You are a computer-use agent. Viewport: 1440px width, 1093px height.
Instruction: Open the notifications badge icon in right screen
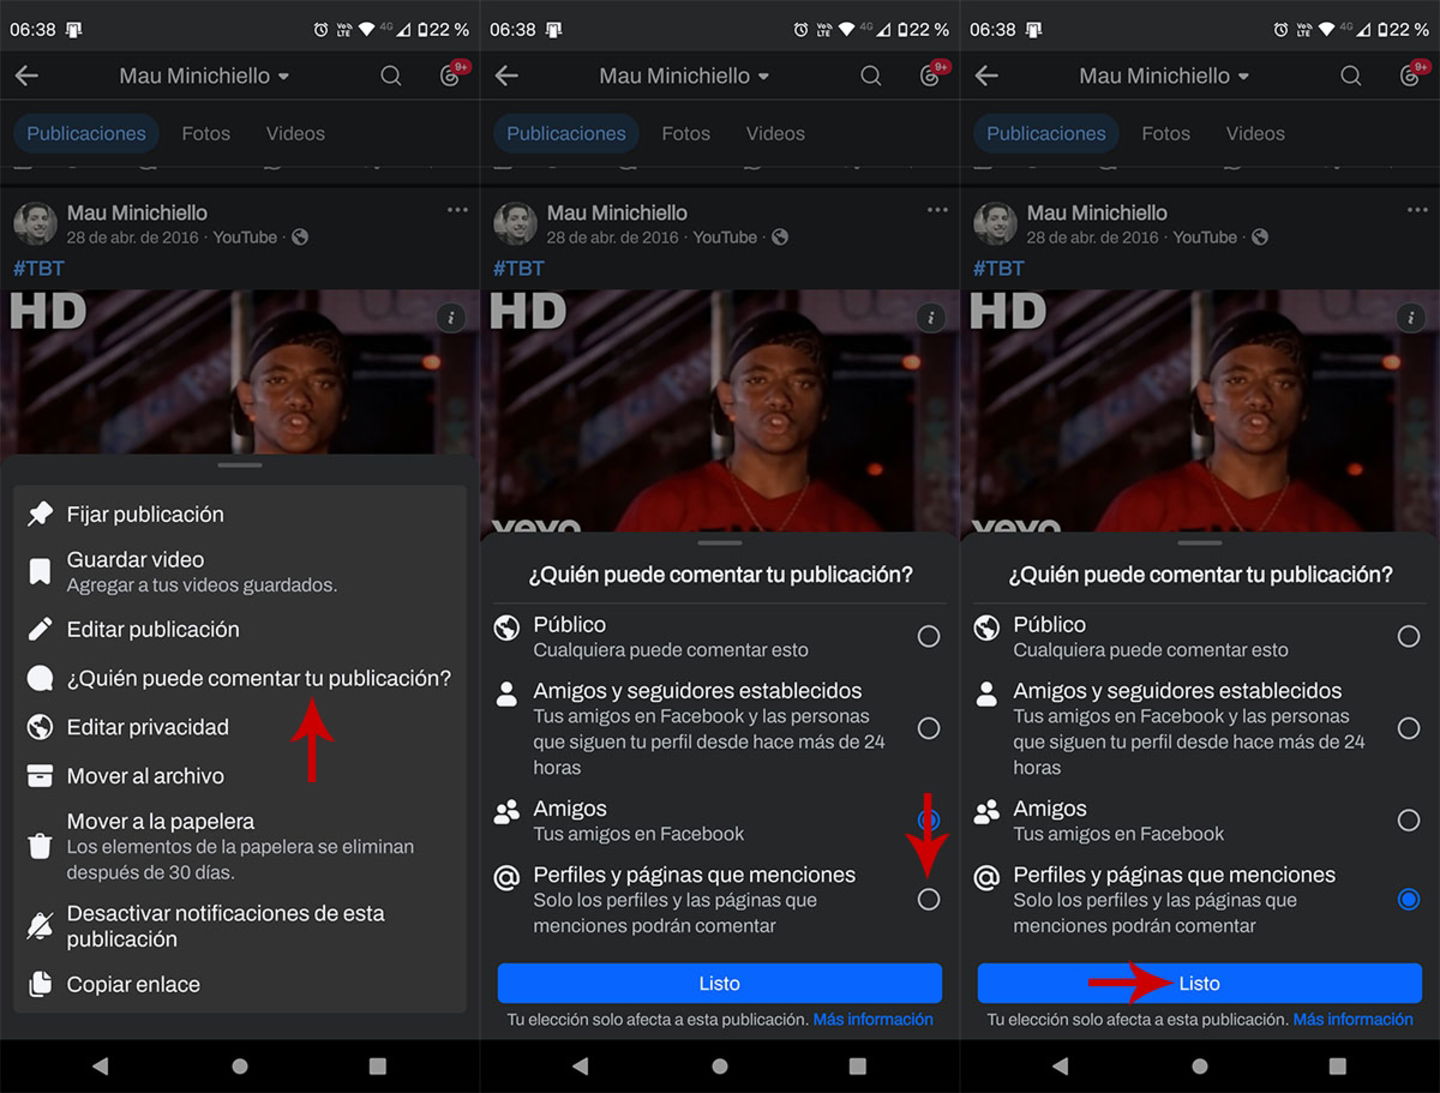tap(1412, 74)
